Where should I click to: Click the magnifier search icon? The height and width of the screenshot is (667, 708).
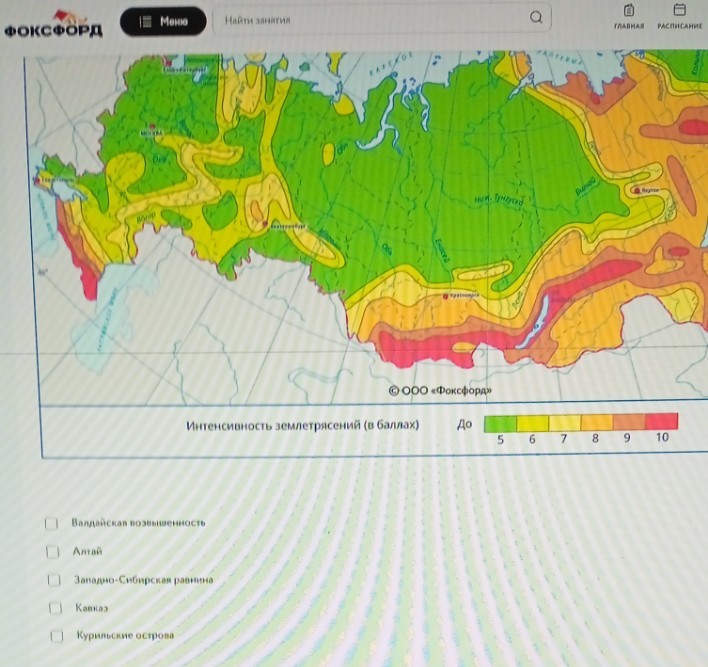[x=536, y=18]
